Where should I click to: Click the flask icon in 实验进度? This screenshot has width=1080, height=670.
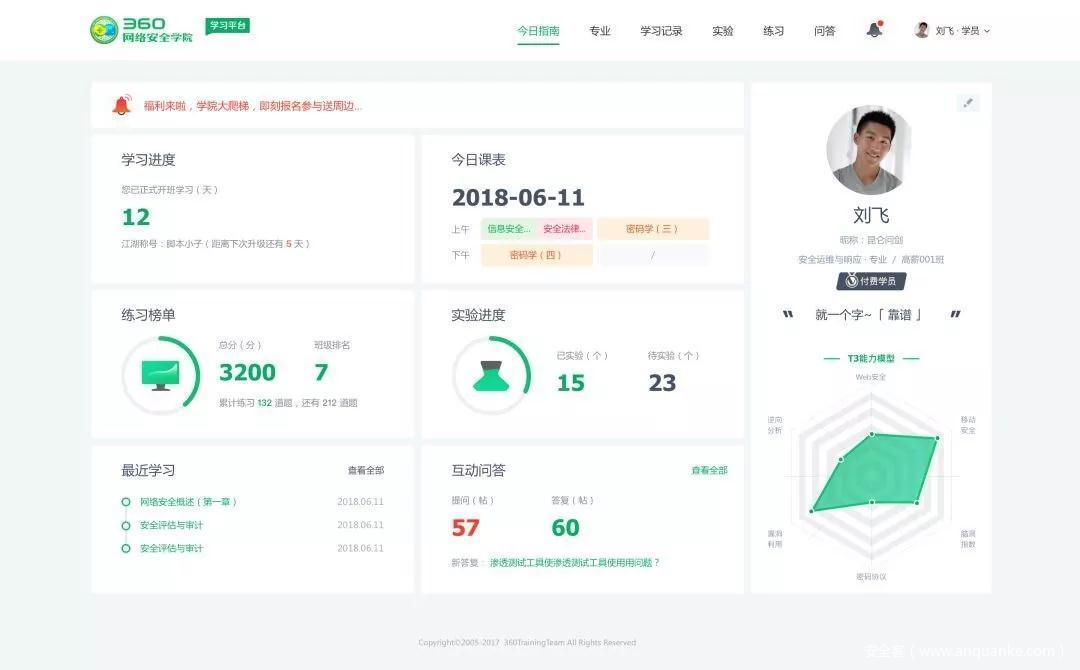(491, 376)
